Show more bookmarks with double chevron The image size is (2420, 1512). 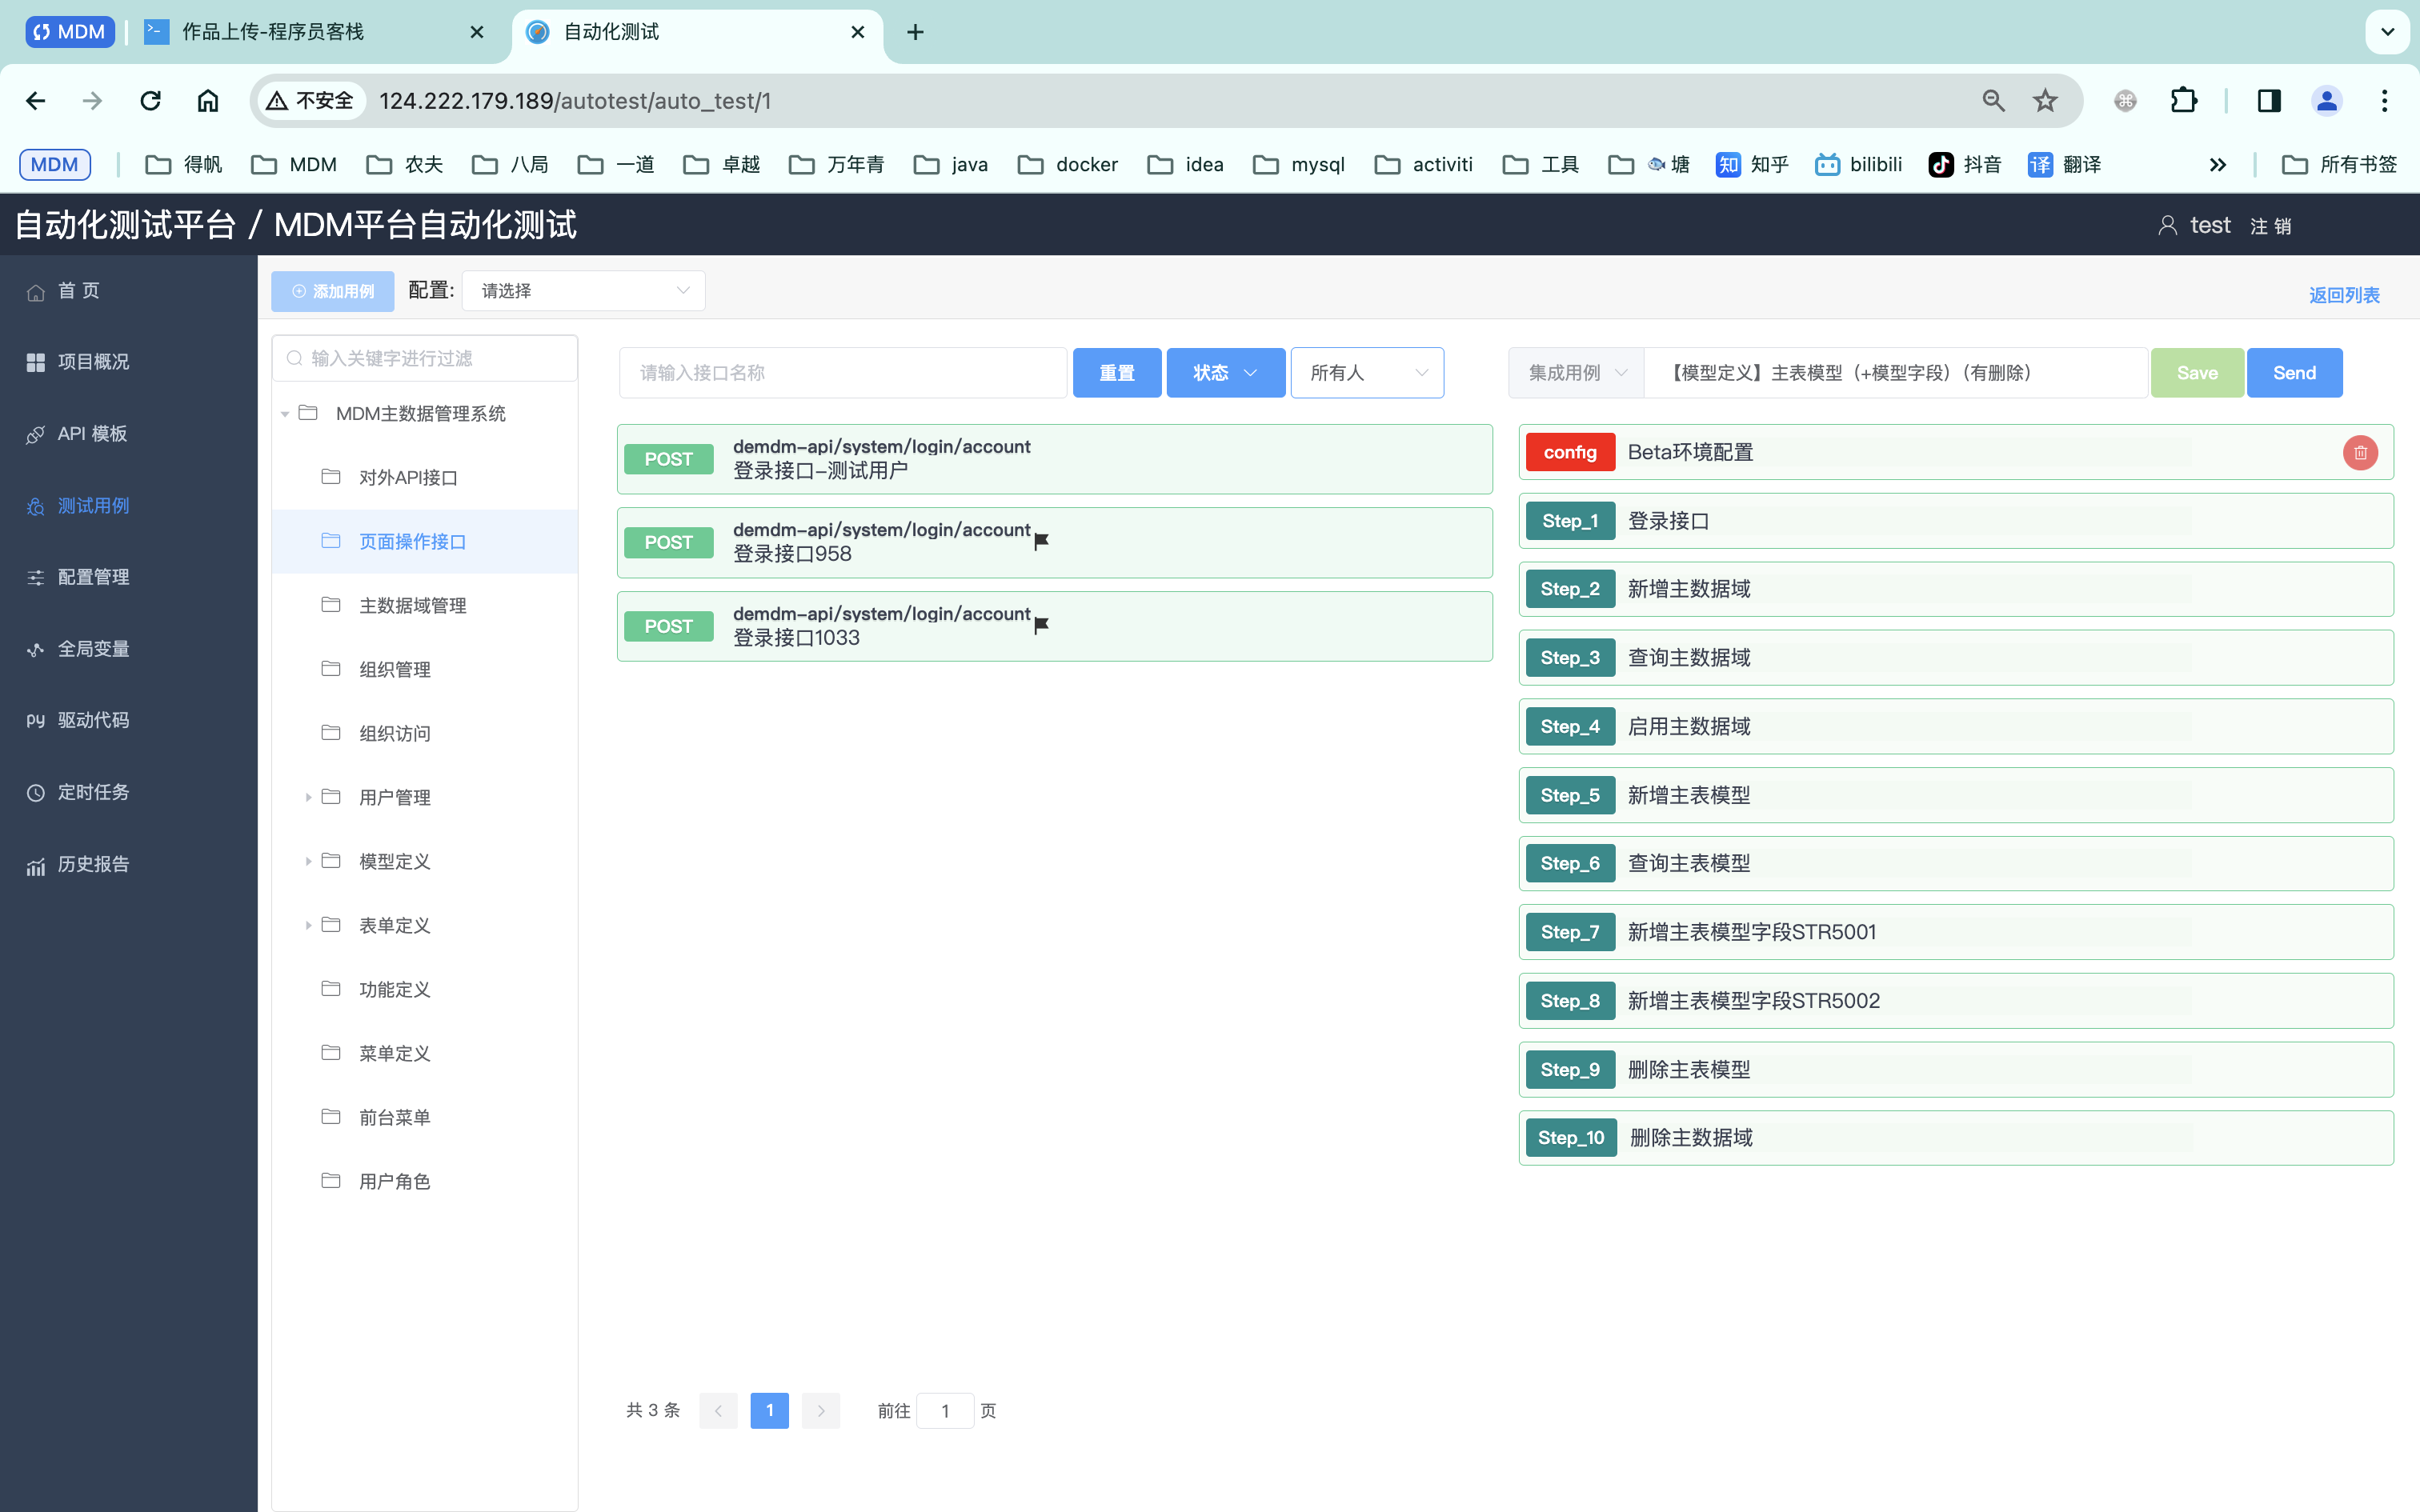click(2217, 165)
